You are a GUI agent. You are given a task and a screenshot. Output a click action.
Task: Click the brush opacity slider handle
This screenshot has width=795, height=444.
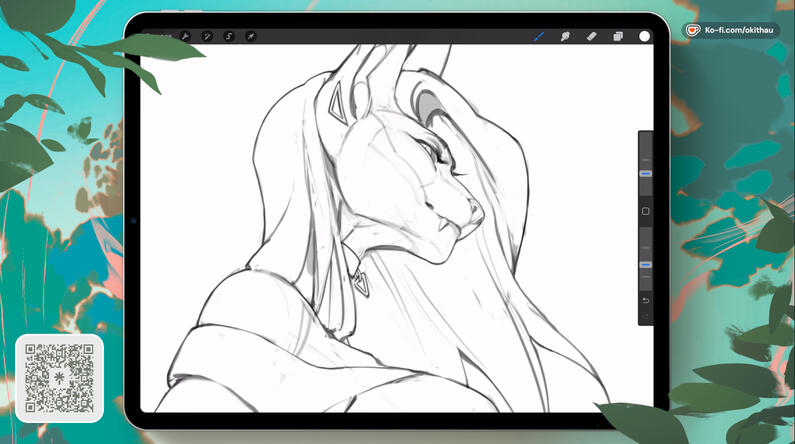(x=645, y=265)
